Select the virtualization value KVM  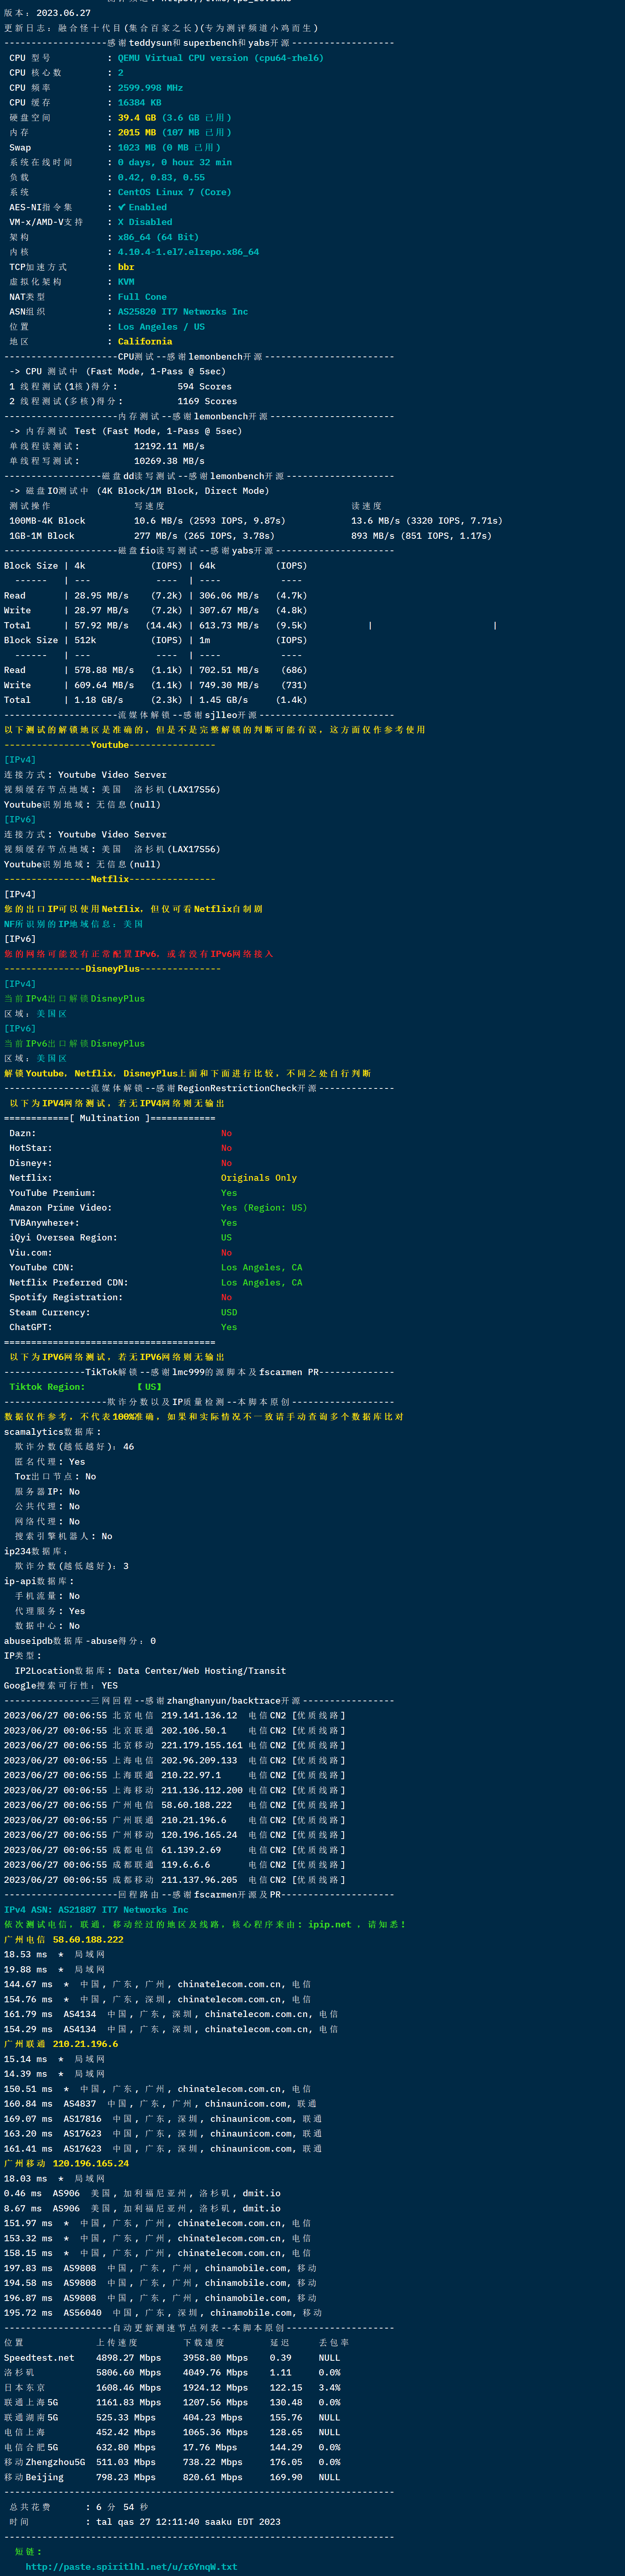point(126,282)
